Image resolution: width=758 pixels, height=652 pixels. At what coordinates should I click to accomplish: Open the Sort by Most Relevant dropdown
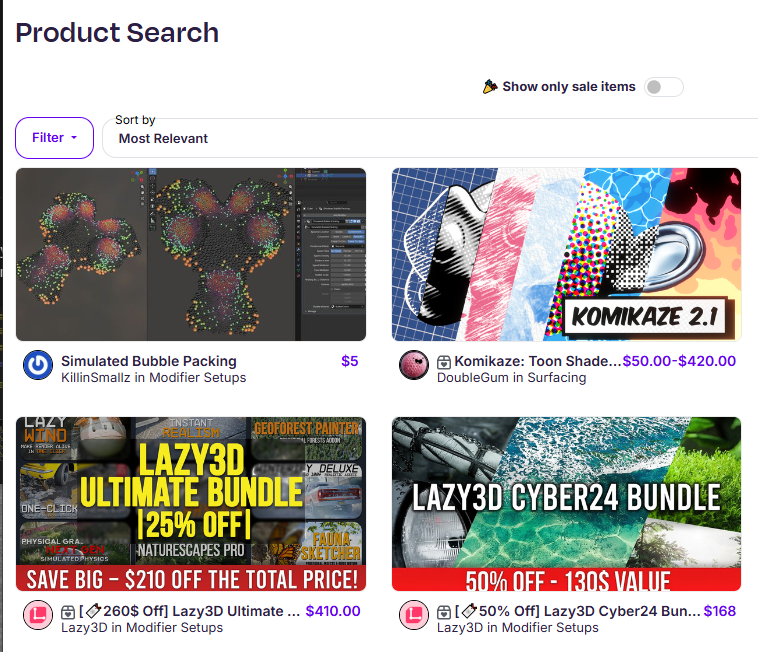pos(430,138)
